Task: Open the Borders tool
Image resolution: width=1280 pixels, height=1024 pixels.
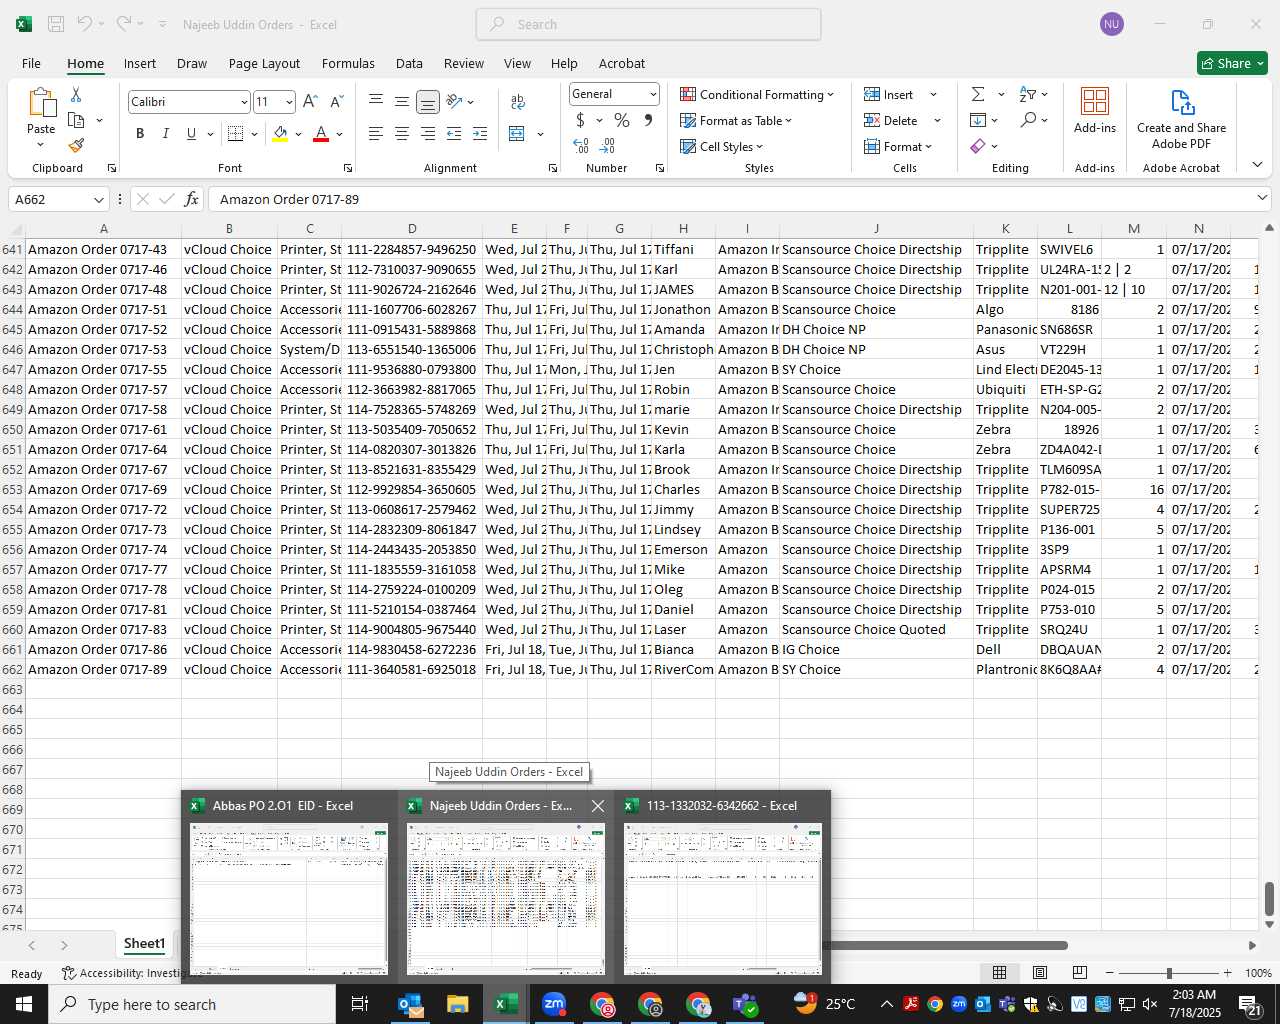Action: click(x=236, y=134)
